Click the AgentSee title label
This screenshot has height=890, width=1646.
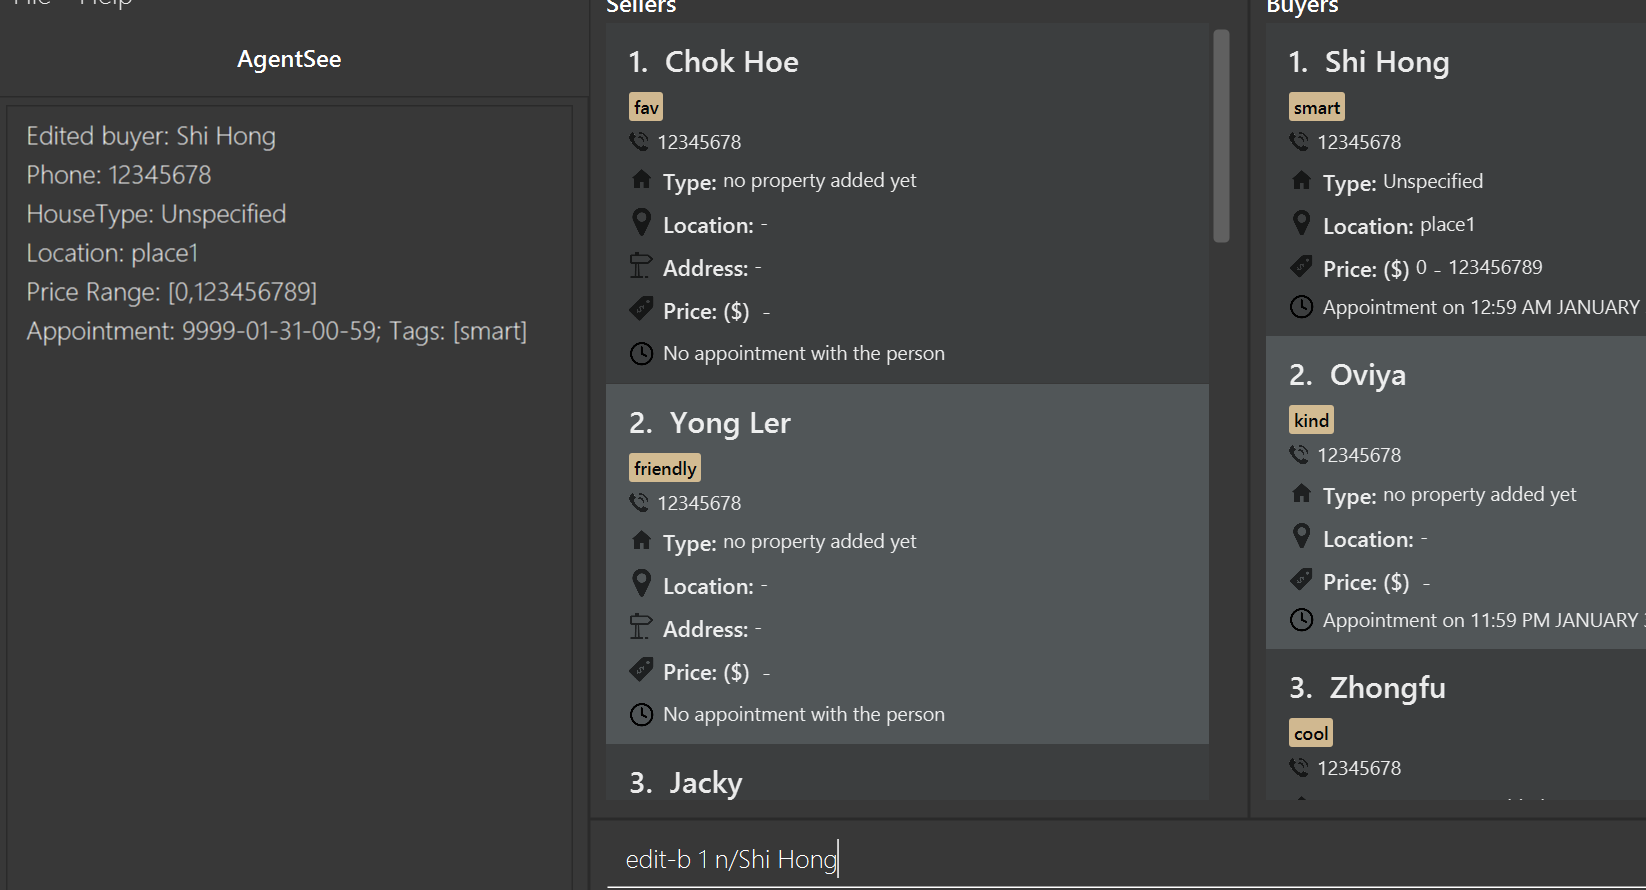coord(289,59)
